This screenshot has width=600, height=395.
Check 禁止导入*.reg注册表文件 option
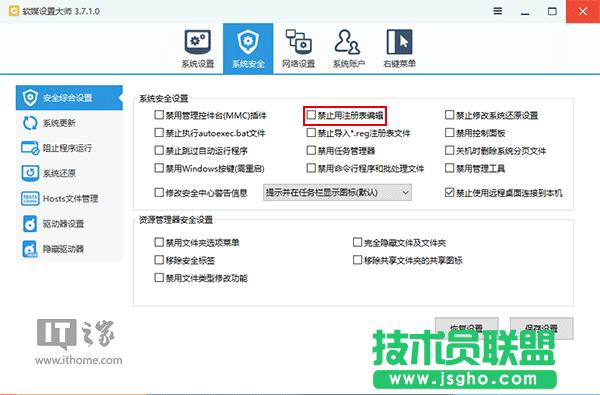pos(311,133)
